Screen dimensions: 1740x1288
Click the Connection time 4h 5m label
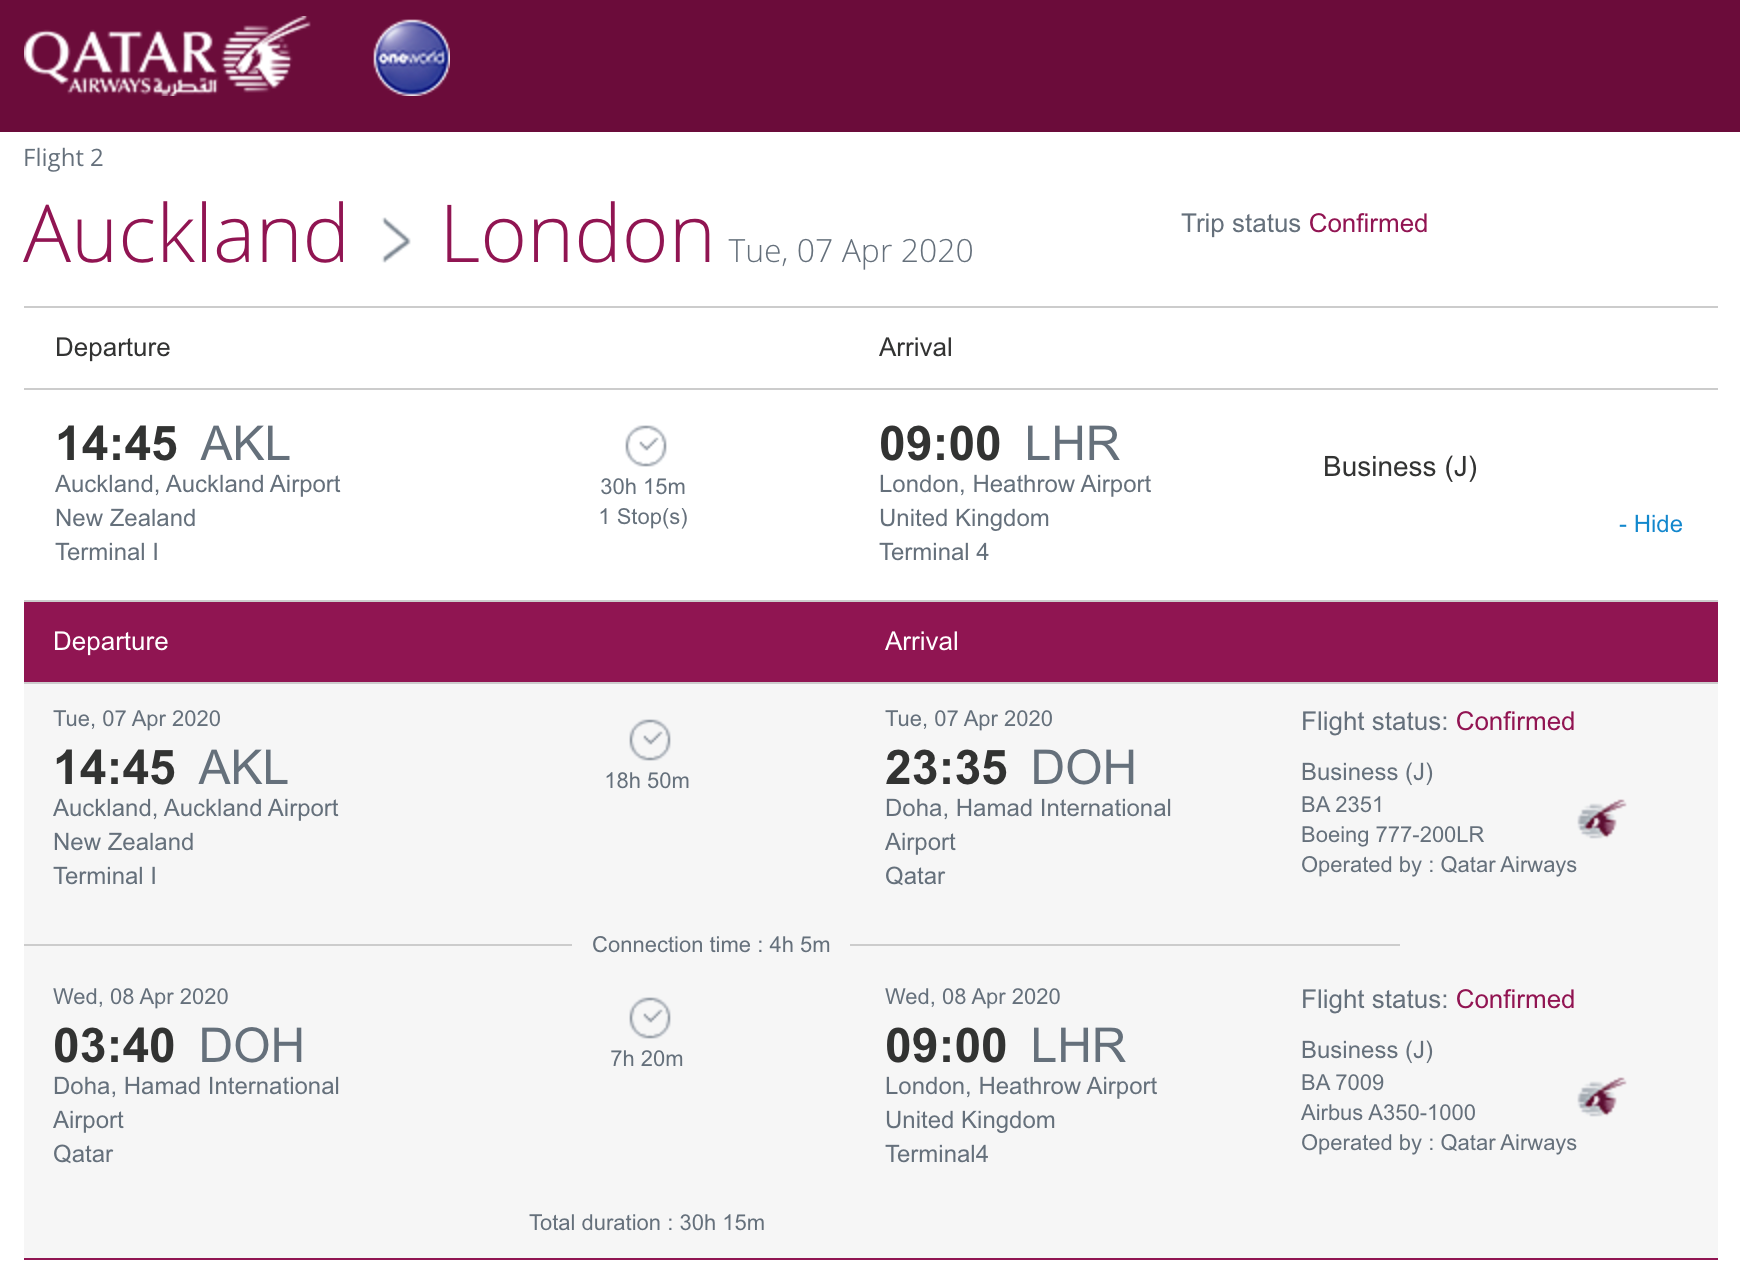tap(711, 945)
